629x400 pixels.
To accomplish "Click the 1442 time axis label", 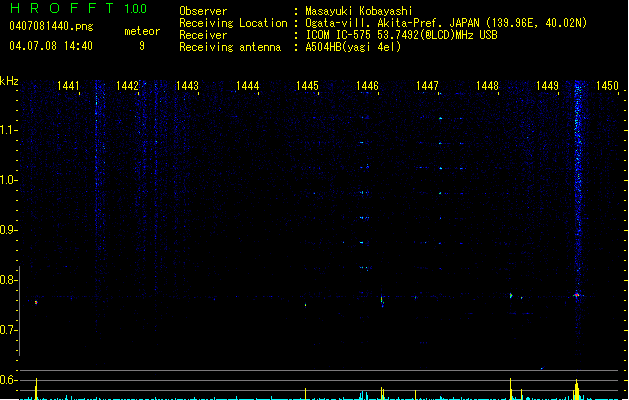I will click(x=127, y=86).
